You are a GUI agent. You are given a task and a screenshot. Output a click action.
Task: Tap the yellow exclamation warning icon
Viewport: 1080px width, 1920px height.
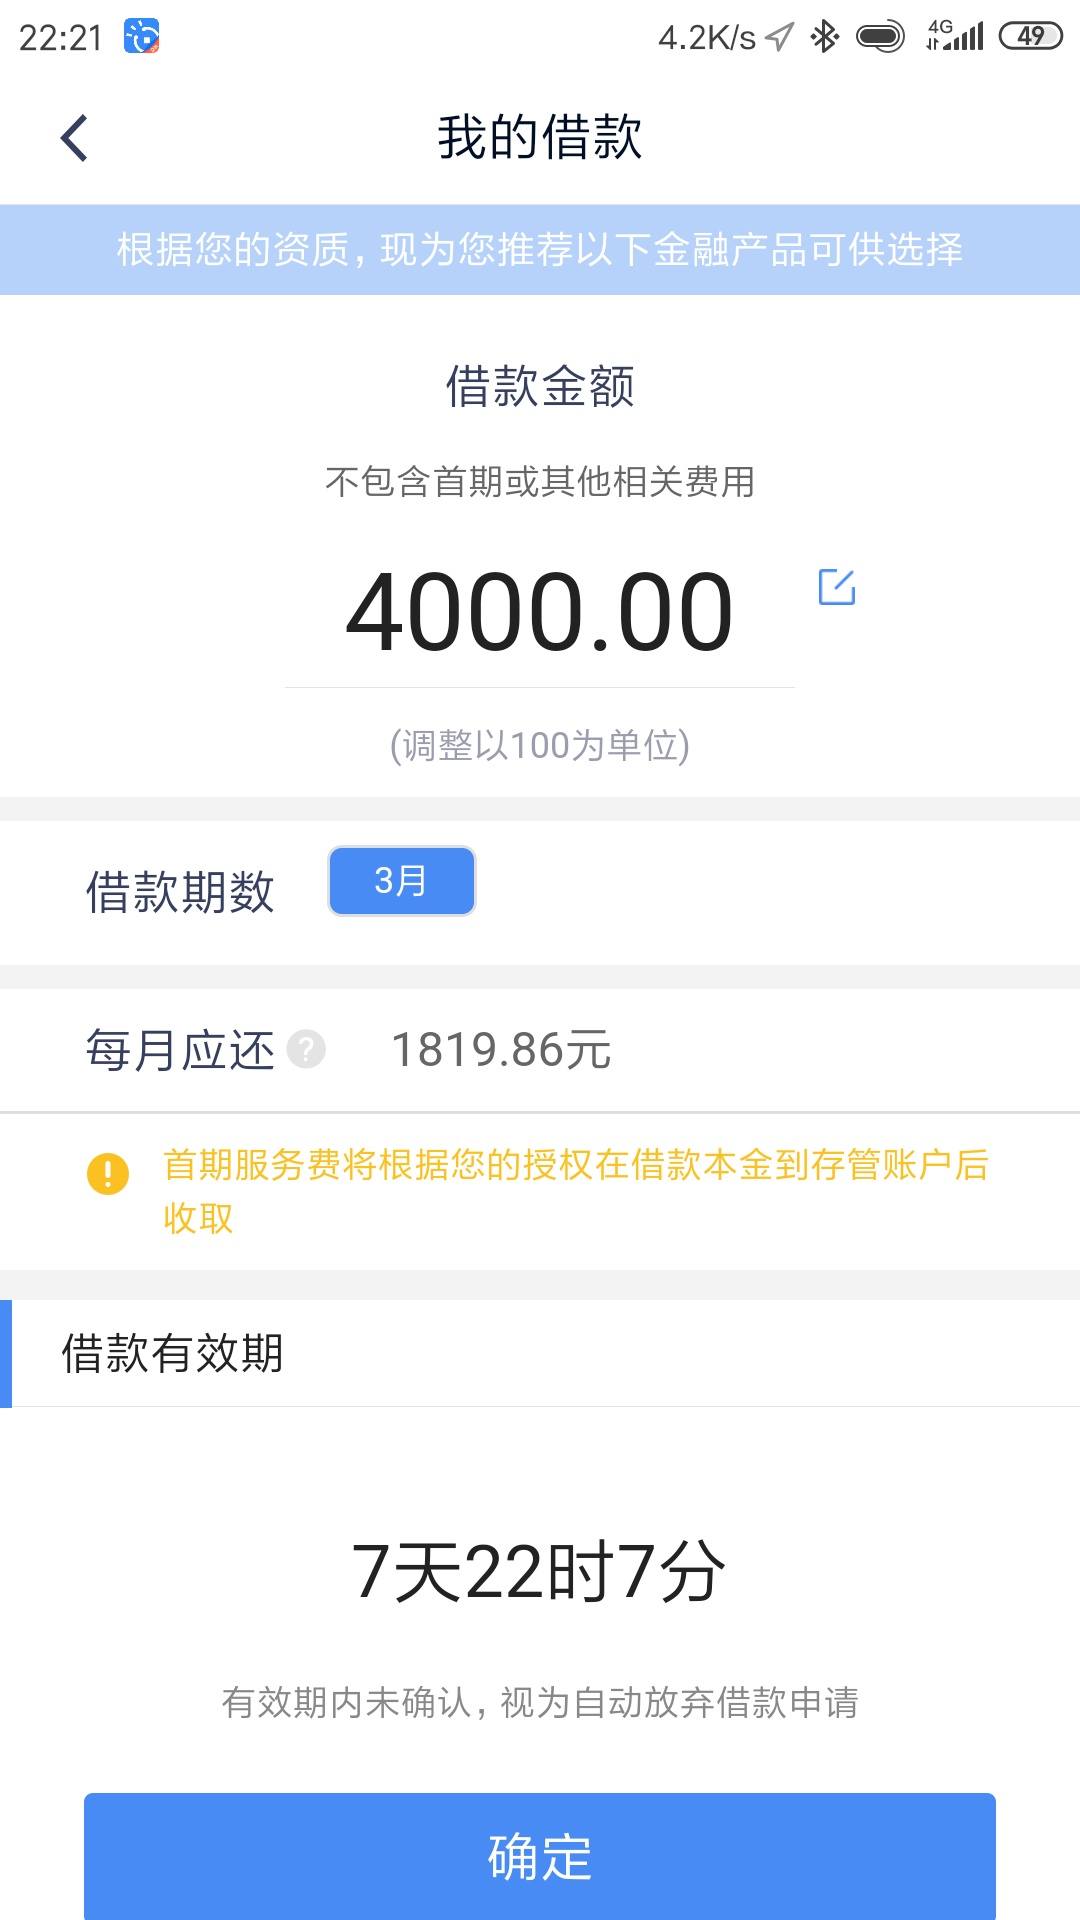108,1173
